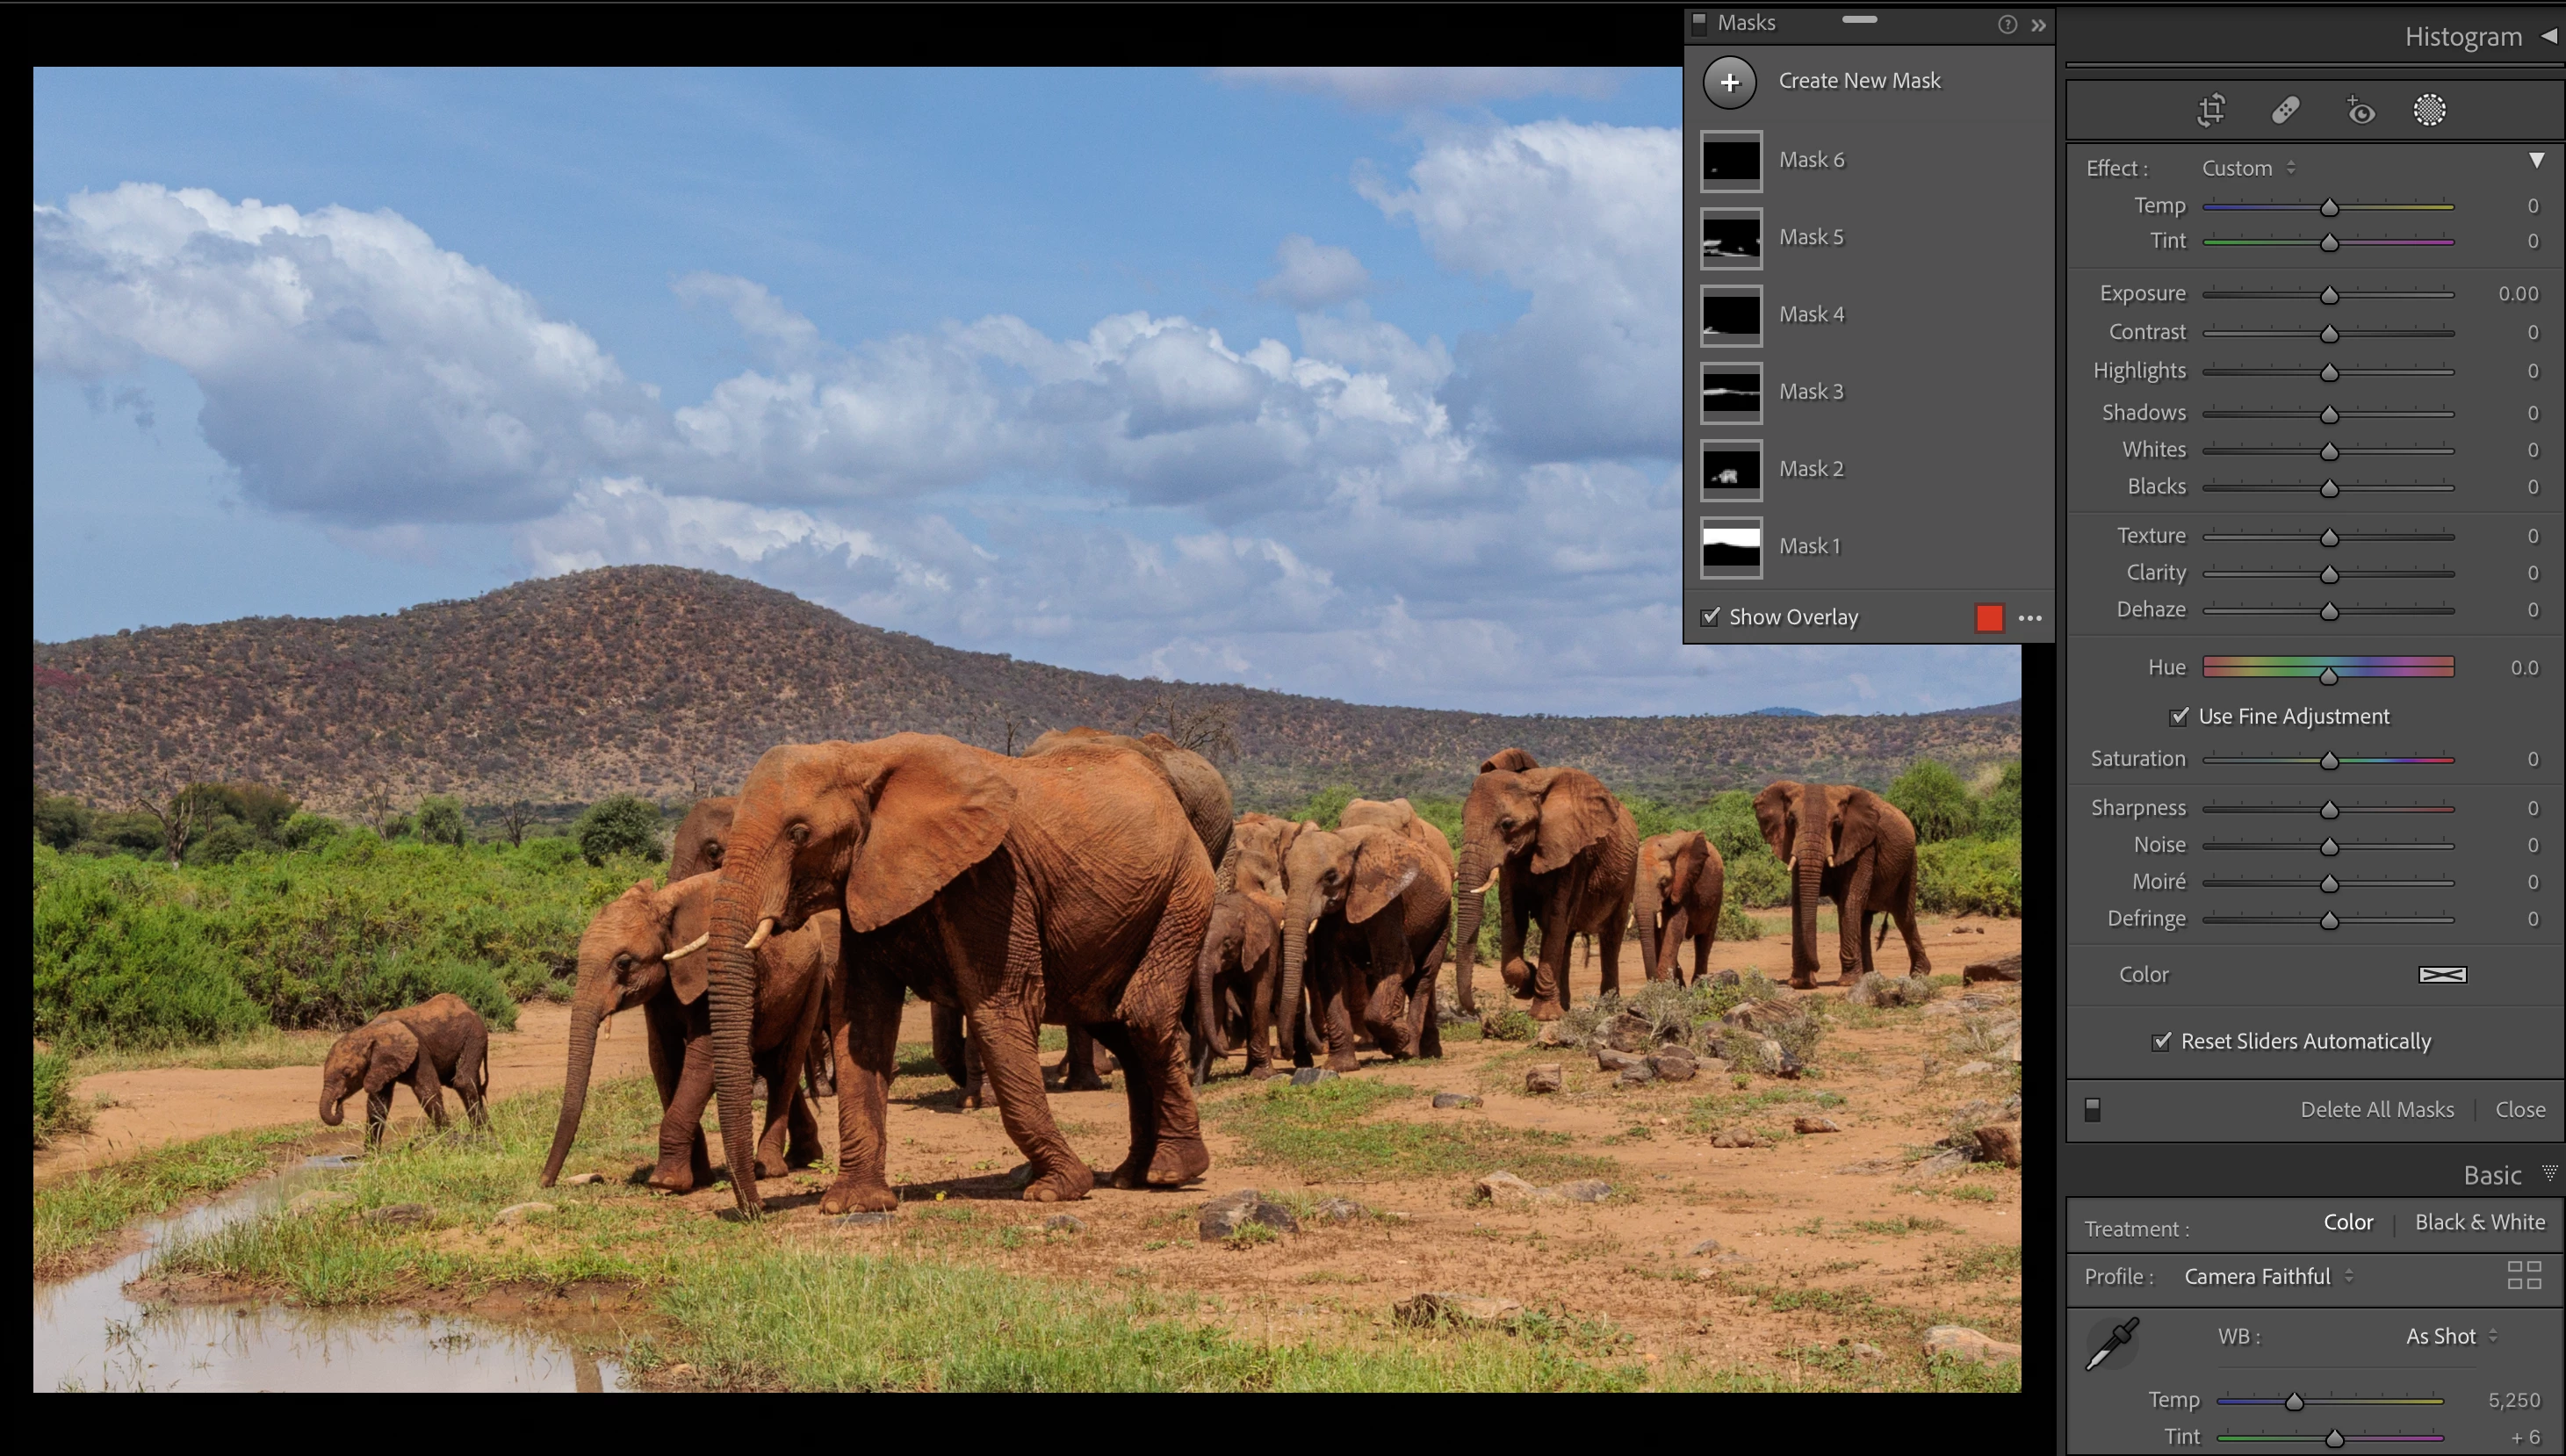
Task: Disable Reset Sliders Automatically checkbox
Action: (2161, 1041)
